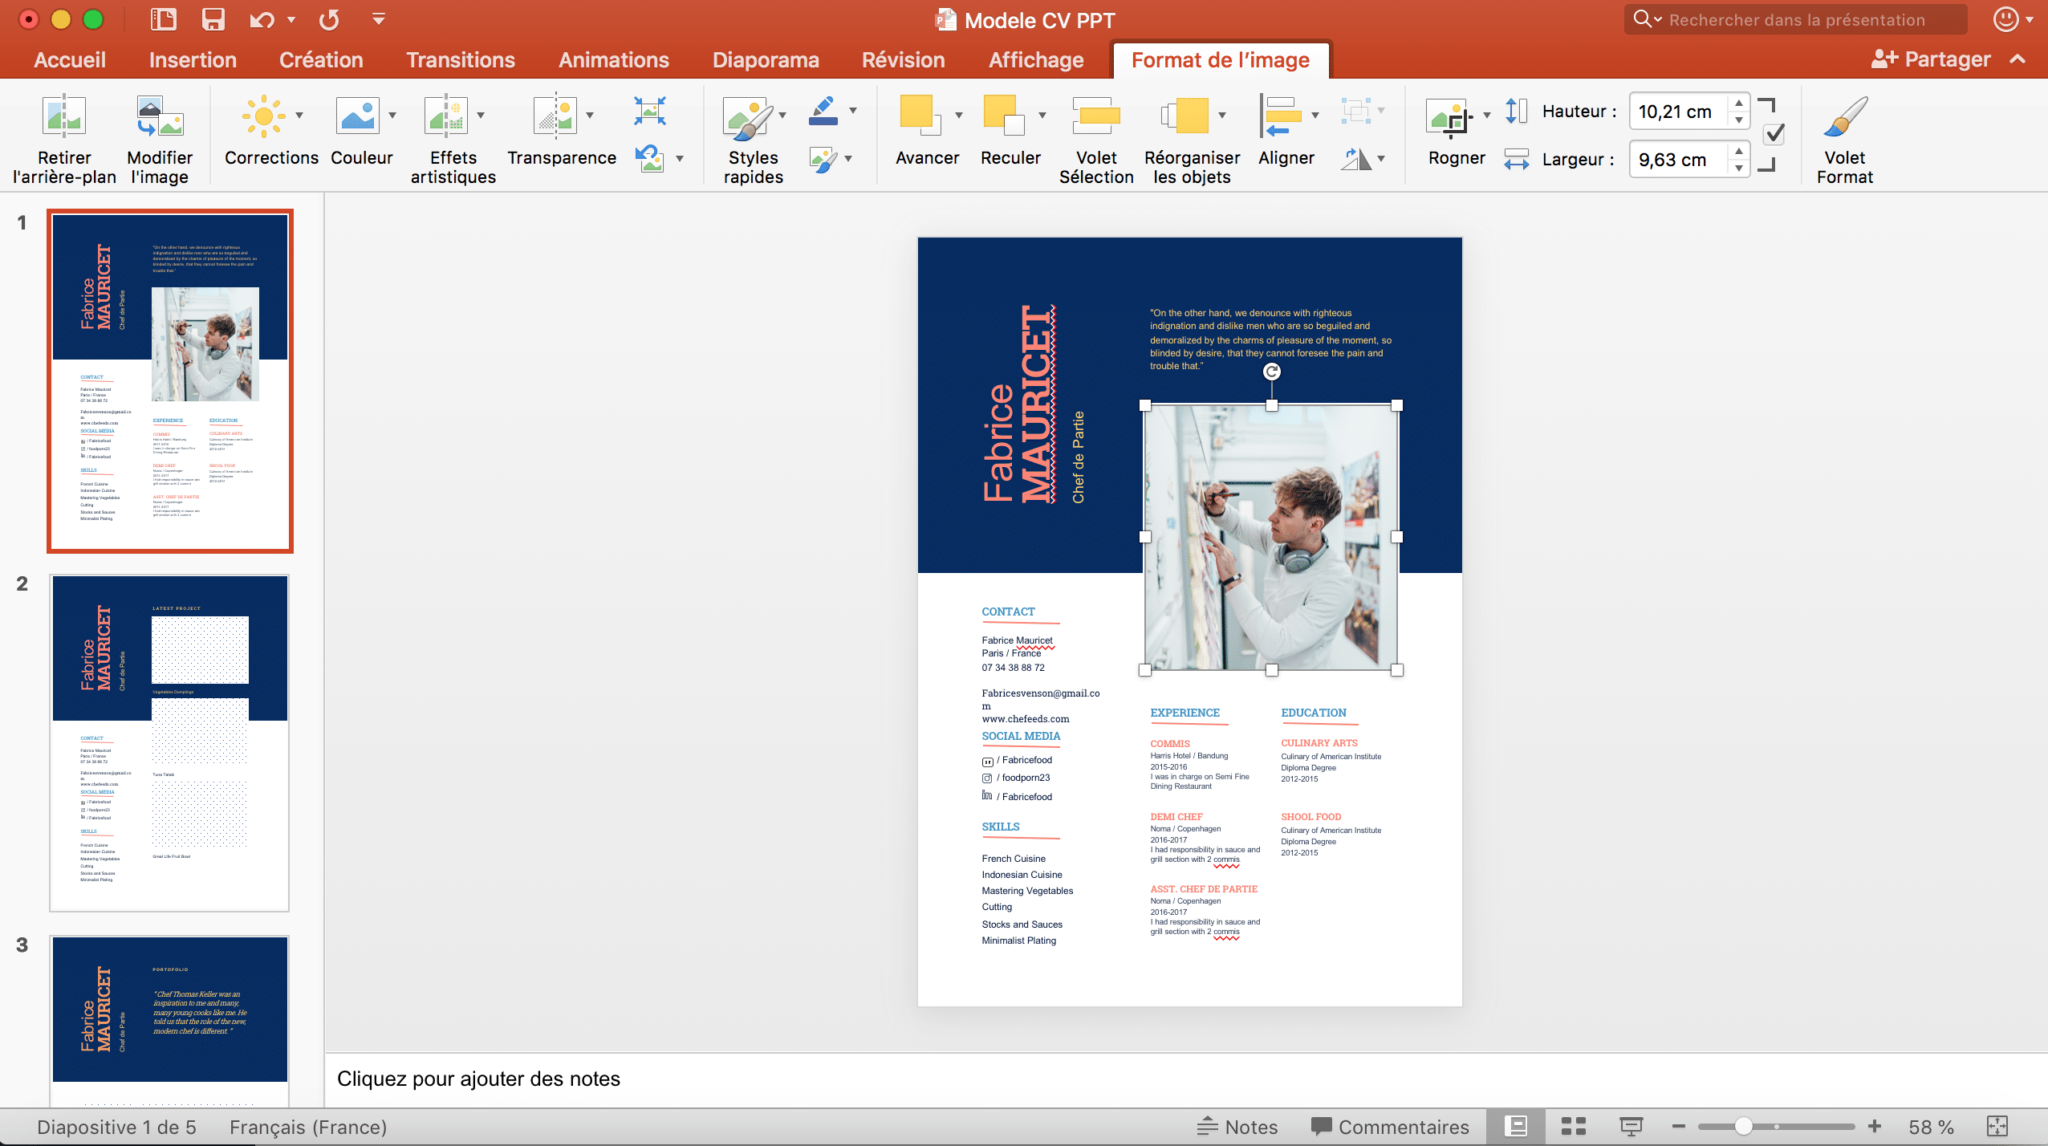Screen dimensions: 2048x1146
Task: Click in Rechercher dans la présentation field
Action: tap(1796, 19)
